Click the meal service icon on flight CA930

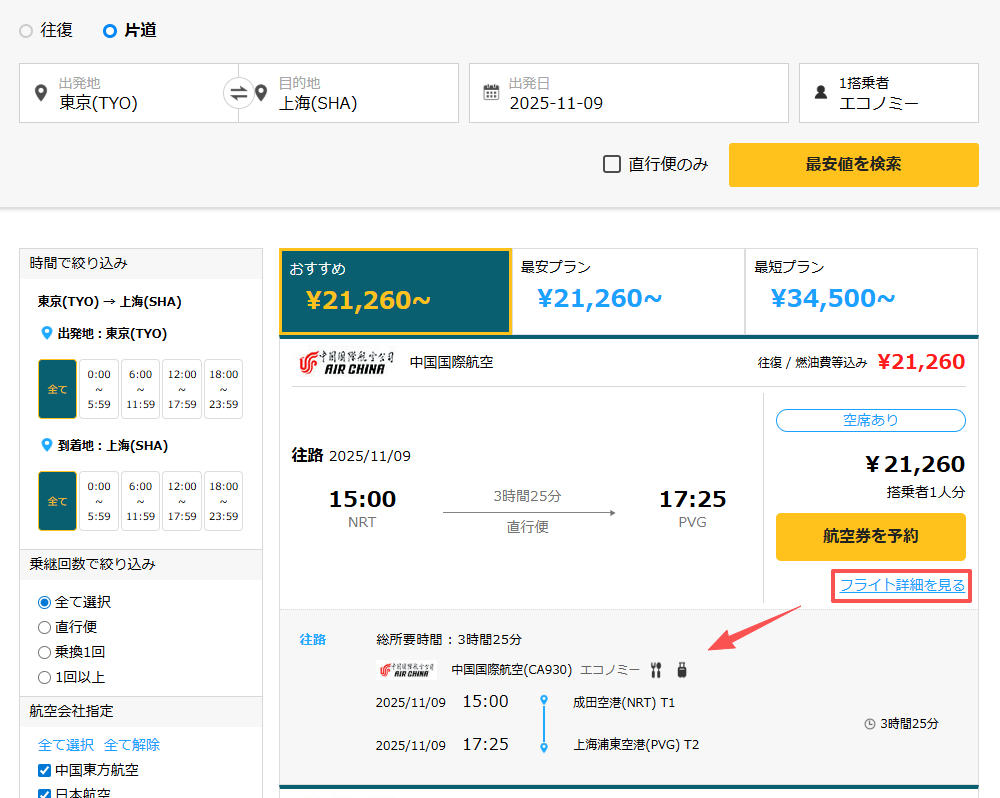tap(656, 670)
